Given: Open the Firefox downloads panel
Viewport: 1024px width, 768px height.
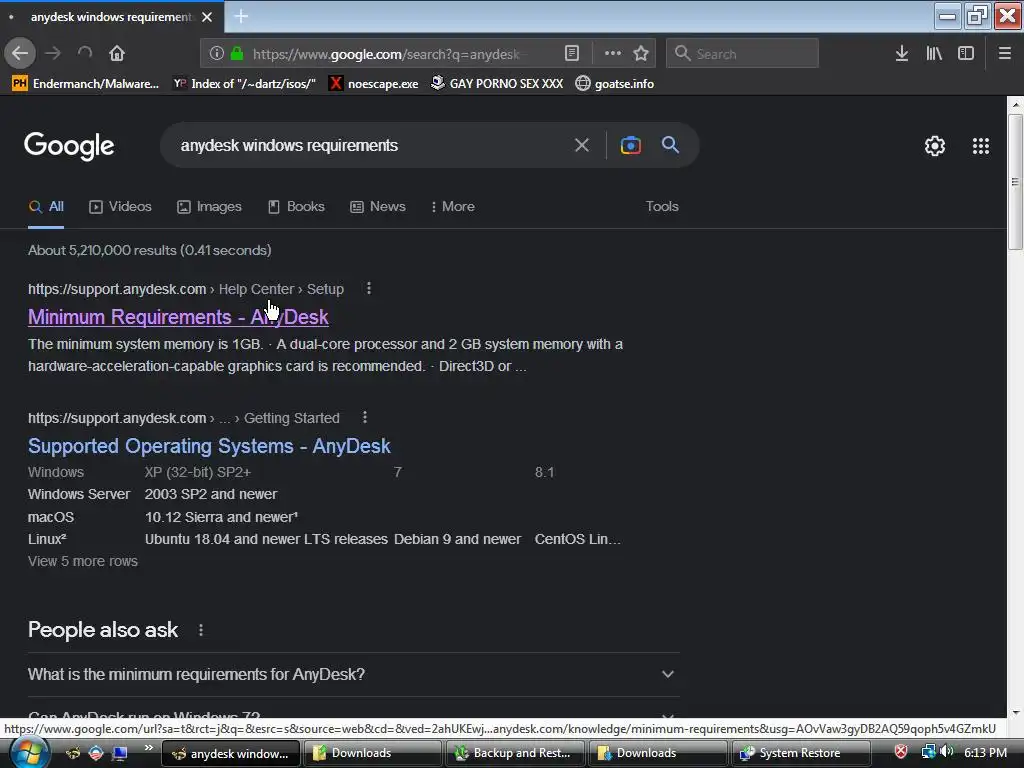Looking at the screenshot, I should [902, 54].
